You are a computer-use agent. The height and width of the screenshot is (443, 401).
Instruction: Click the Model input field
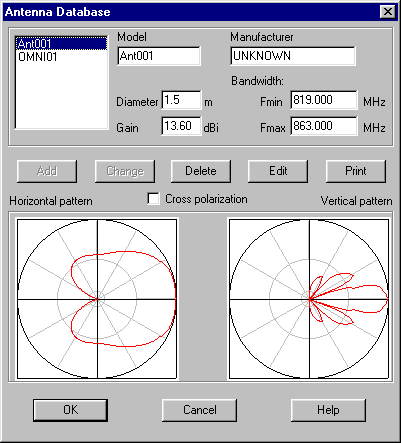pos(159,56)
